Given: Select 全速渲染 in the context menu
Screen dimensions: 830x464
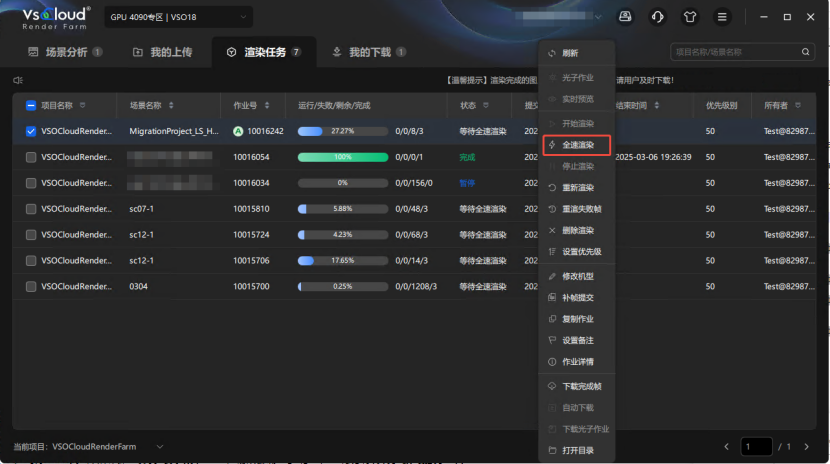Looking at the screenshot, I should click(577, 145).
